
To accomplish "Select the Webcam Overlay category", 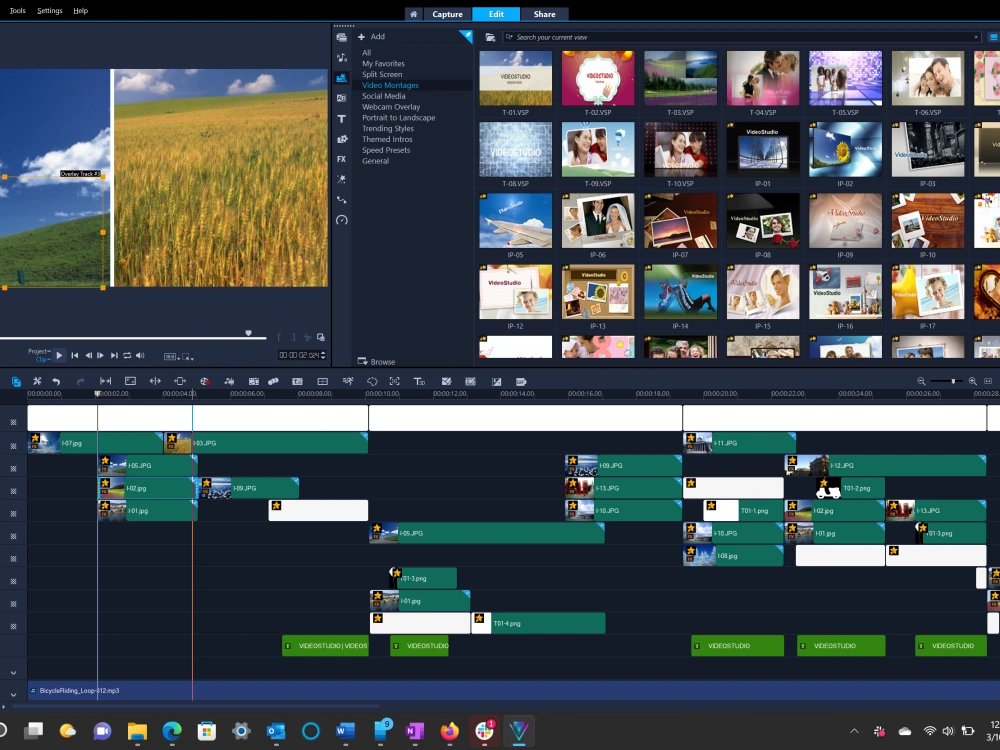I will [391, 107].
